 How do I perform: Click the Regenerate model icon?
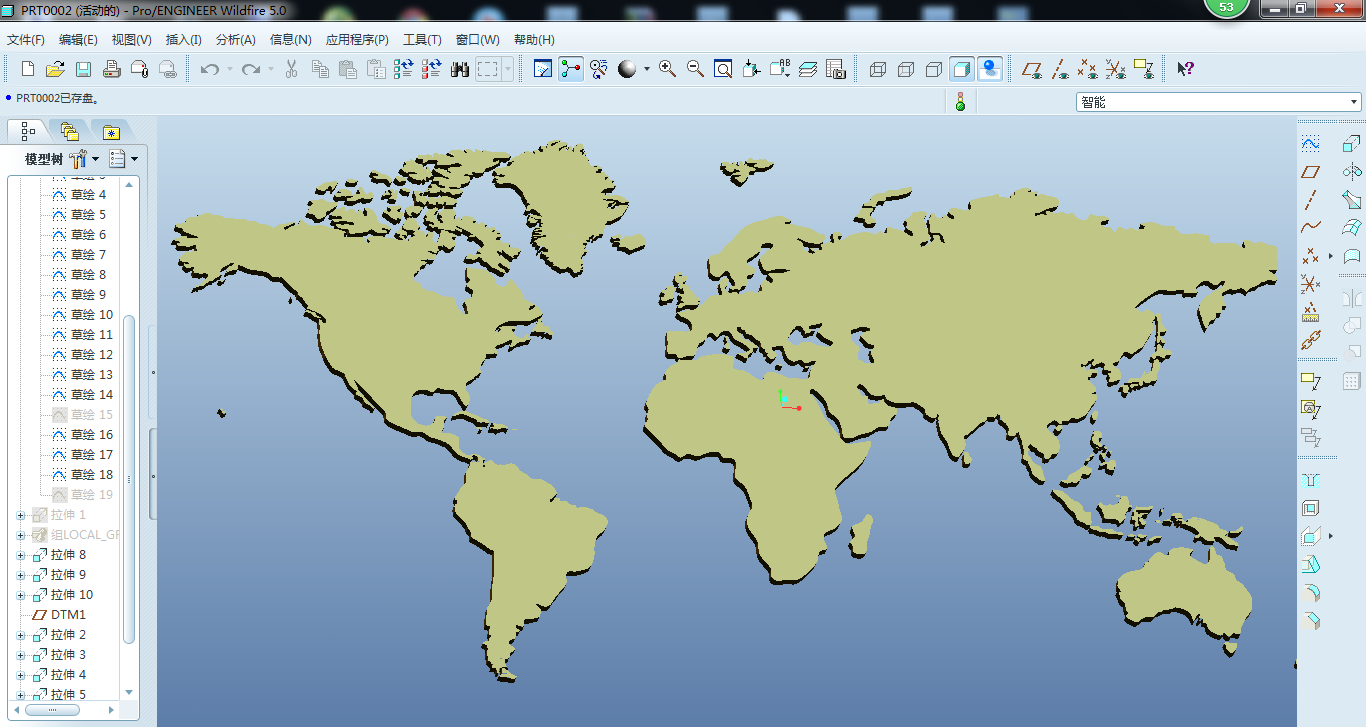[404, 69]
